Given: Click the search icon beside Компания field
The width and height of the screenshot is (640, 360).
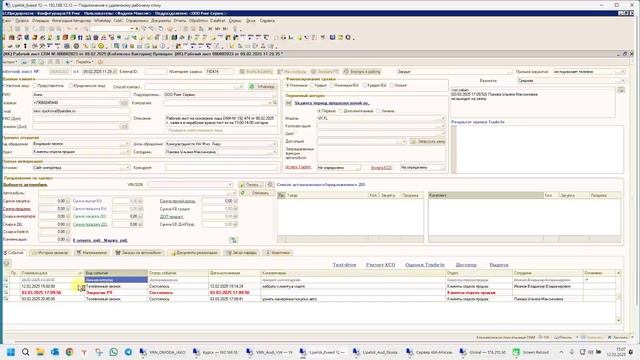Looking at the screenshot, I should pyautogui.click(x=275, y=103).
